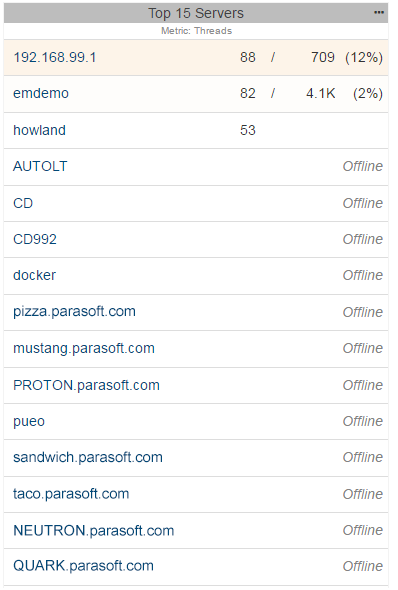
Task: Open NEUTRON.parasoft.com server
Action: [x=93, y=531]
